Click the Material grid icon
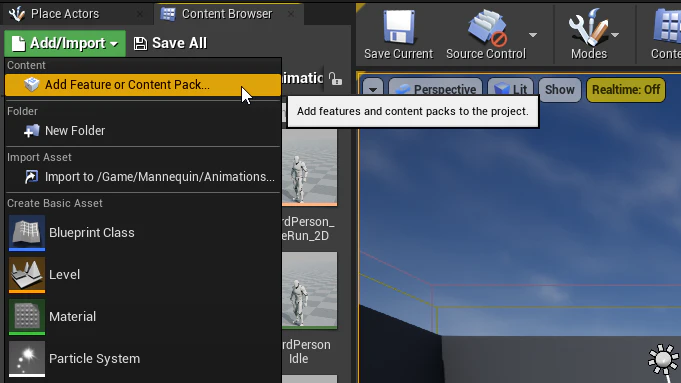 pos(27,317)
